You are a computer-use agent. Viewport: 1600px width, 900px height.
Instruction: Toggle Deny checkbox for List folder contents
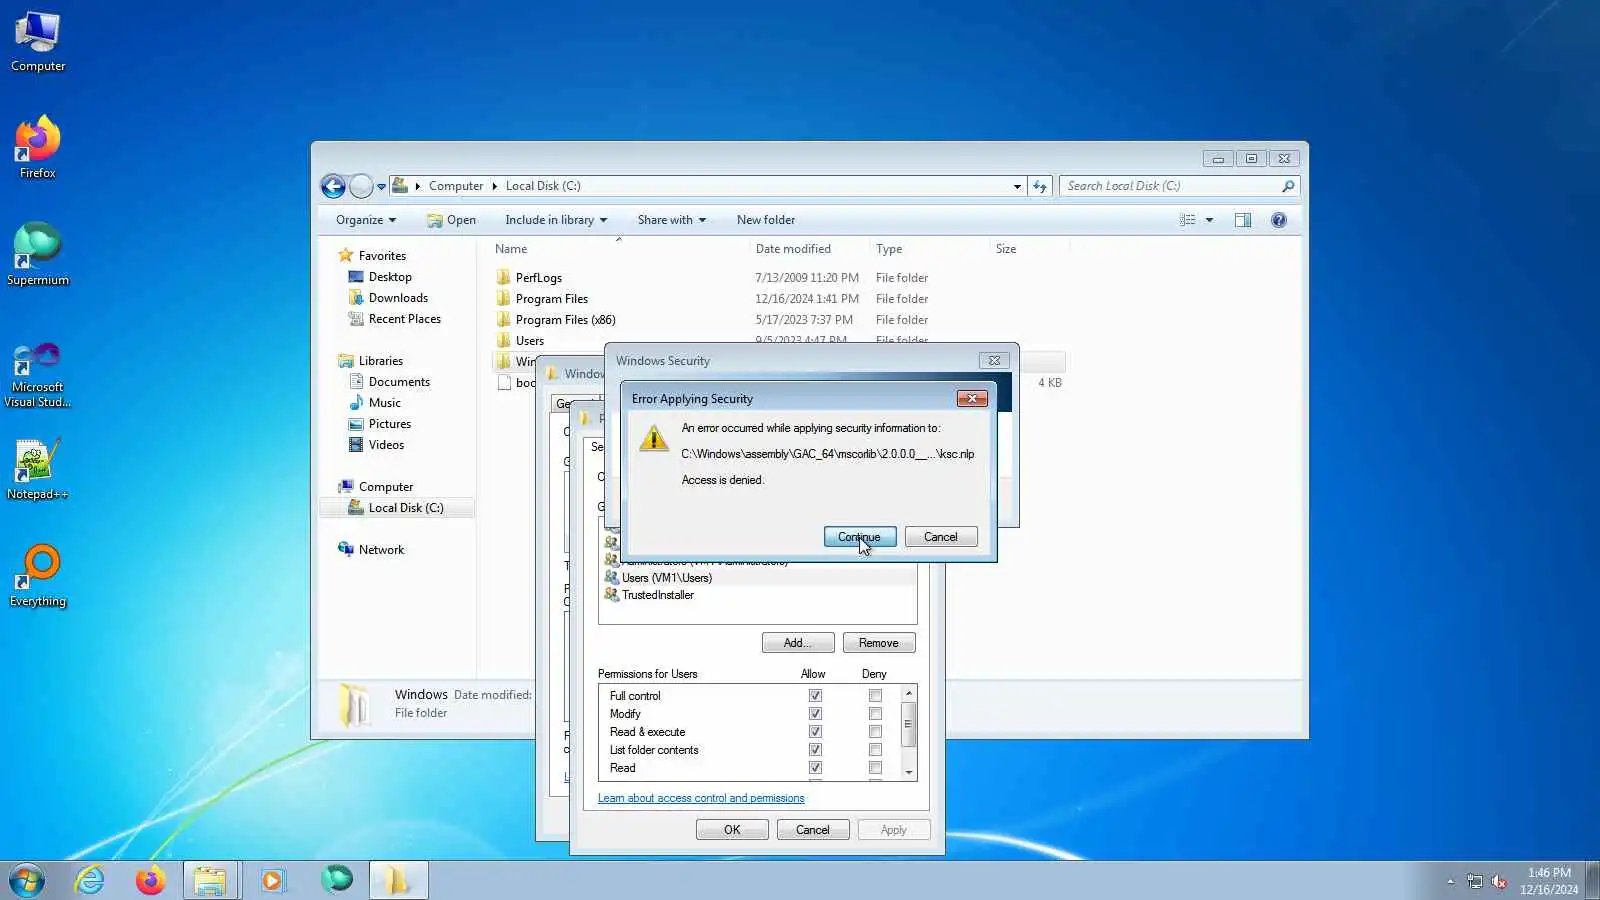point(875,750)
